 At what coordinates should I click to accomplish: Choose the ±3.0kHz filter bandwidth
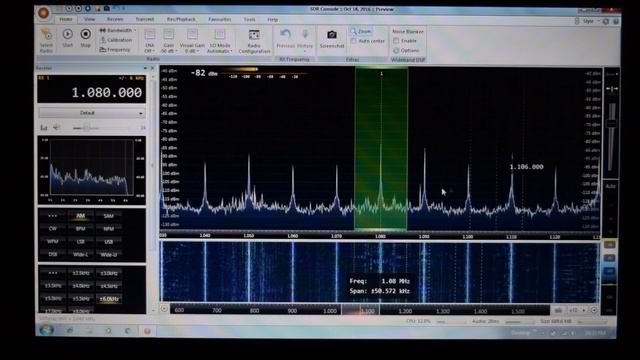(109, 273)
